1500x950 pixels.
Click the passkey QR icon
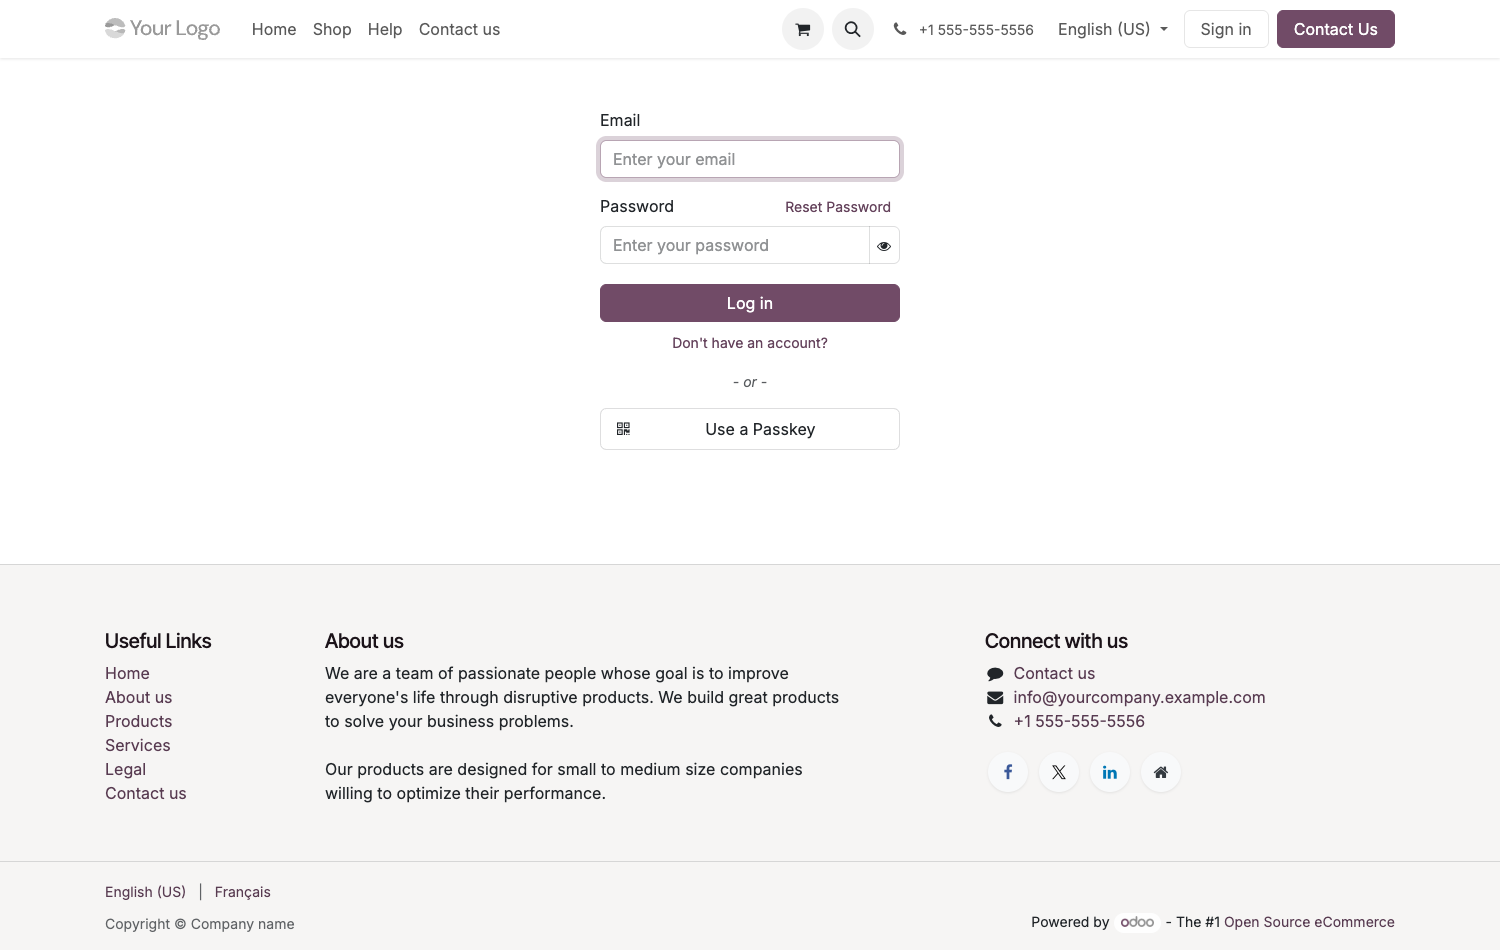[x=623, y=429]
